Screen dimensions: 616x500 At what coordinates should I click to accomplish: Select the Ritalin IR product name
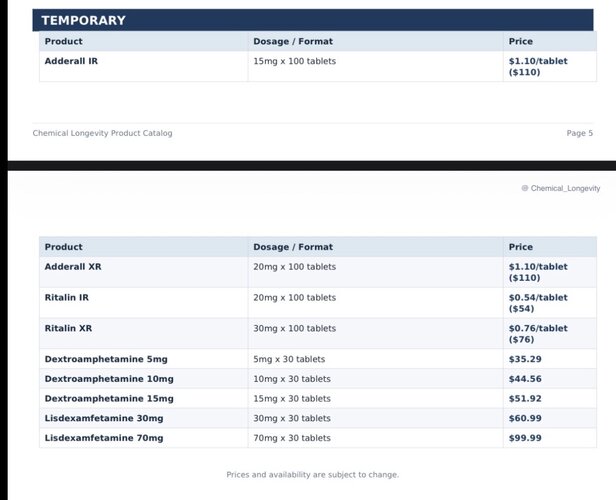[67, 298]
